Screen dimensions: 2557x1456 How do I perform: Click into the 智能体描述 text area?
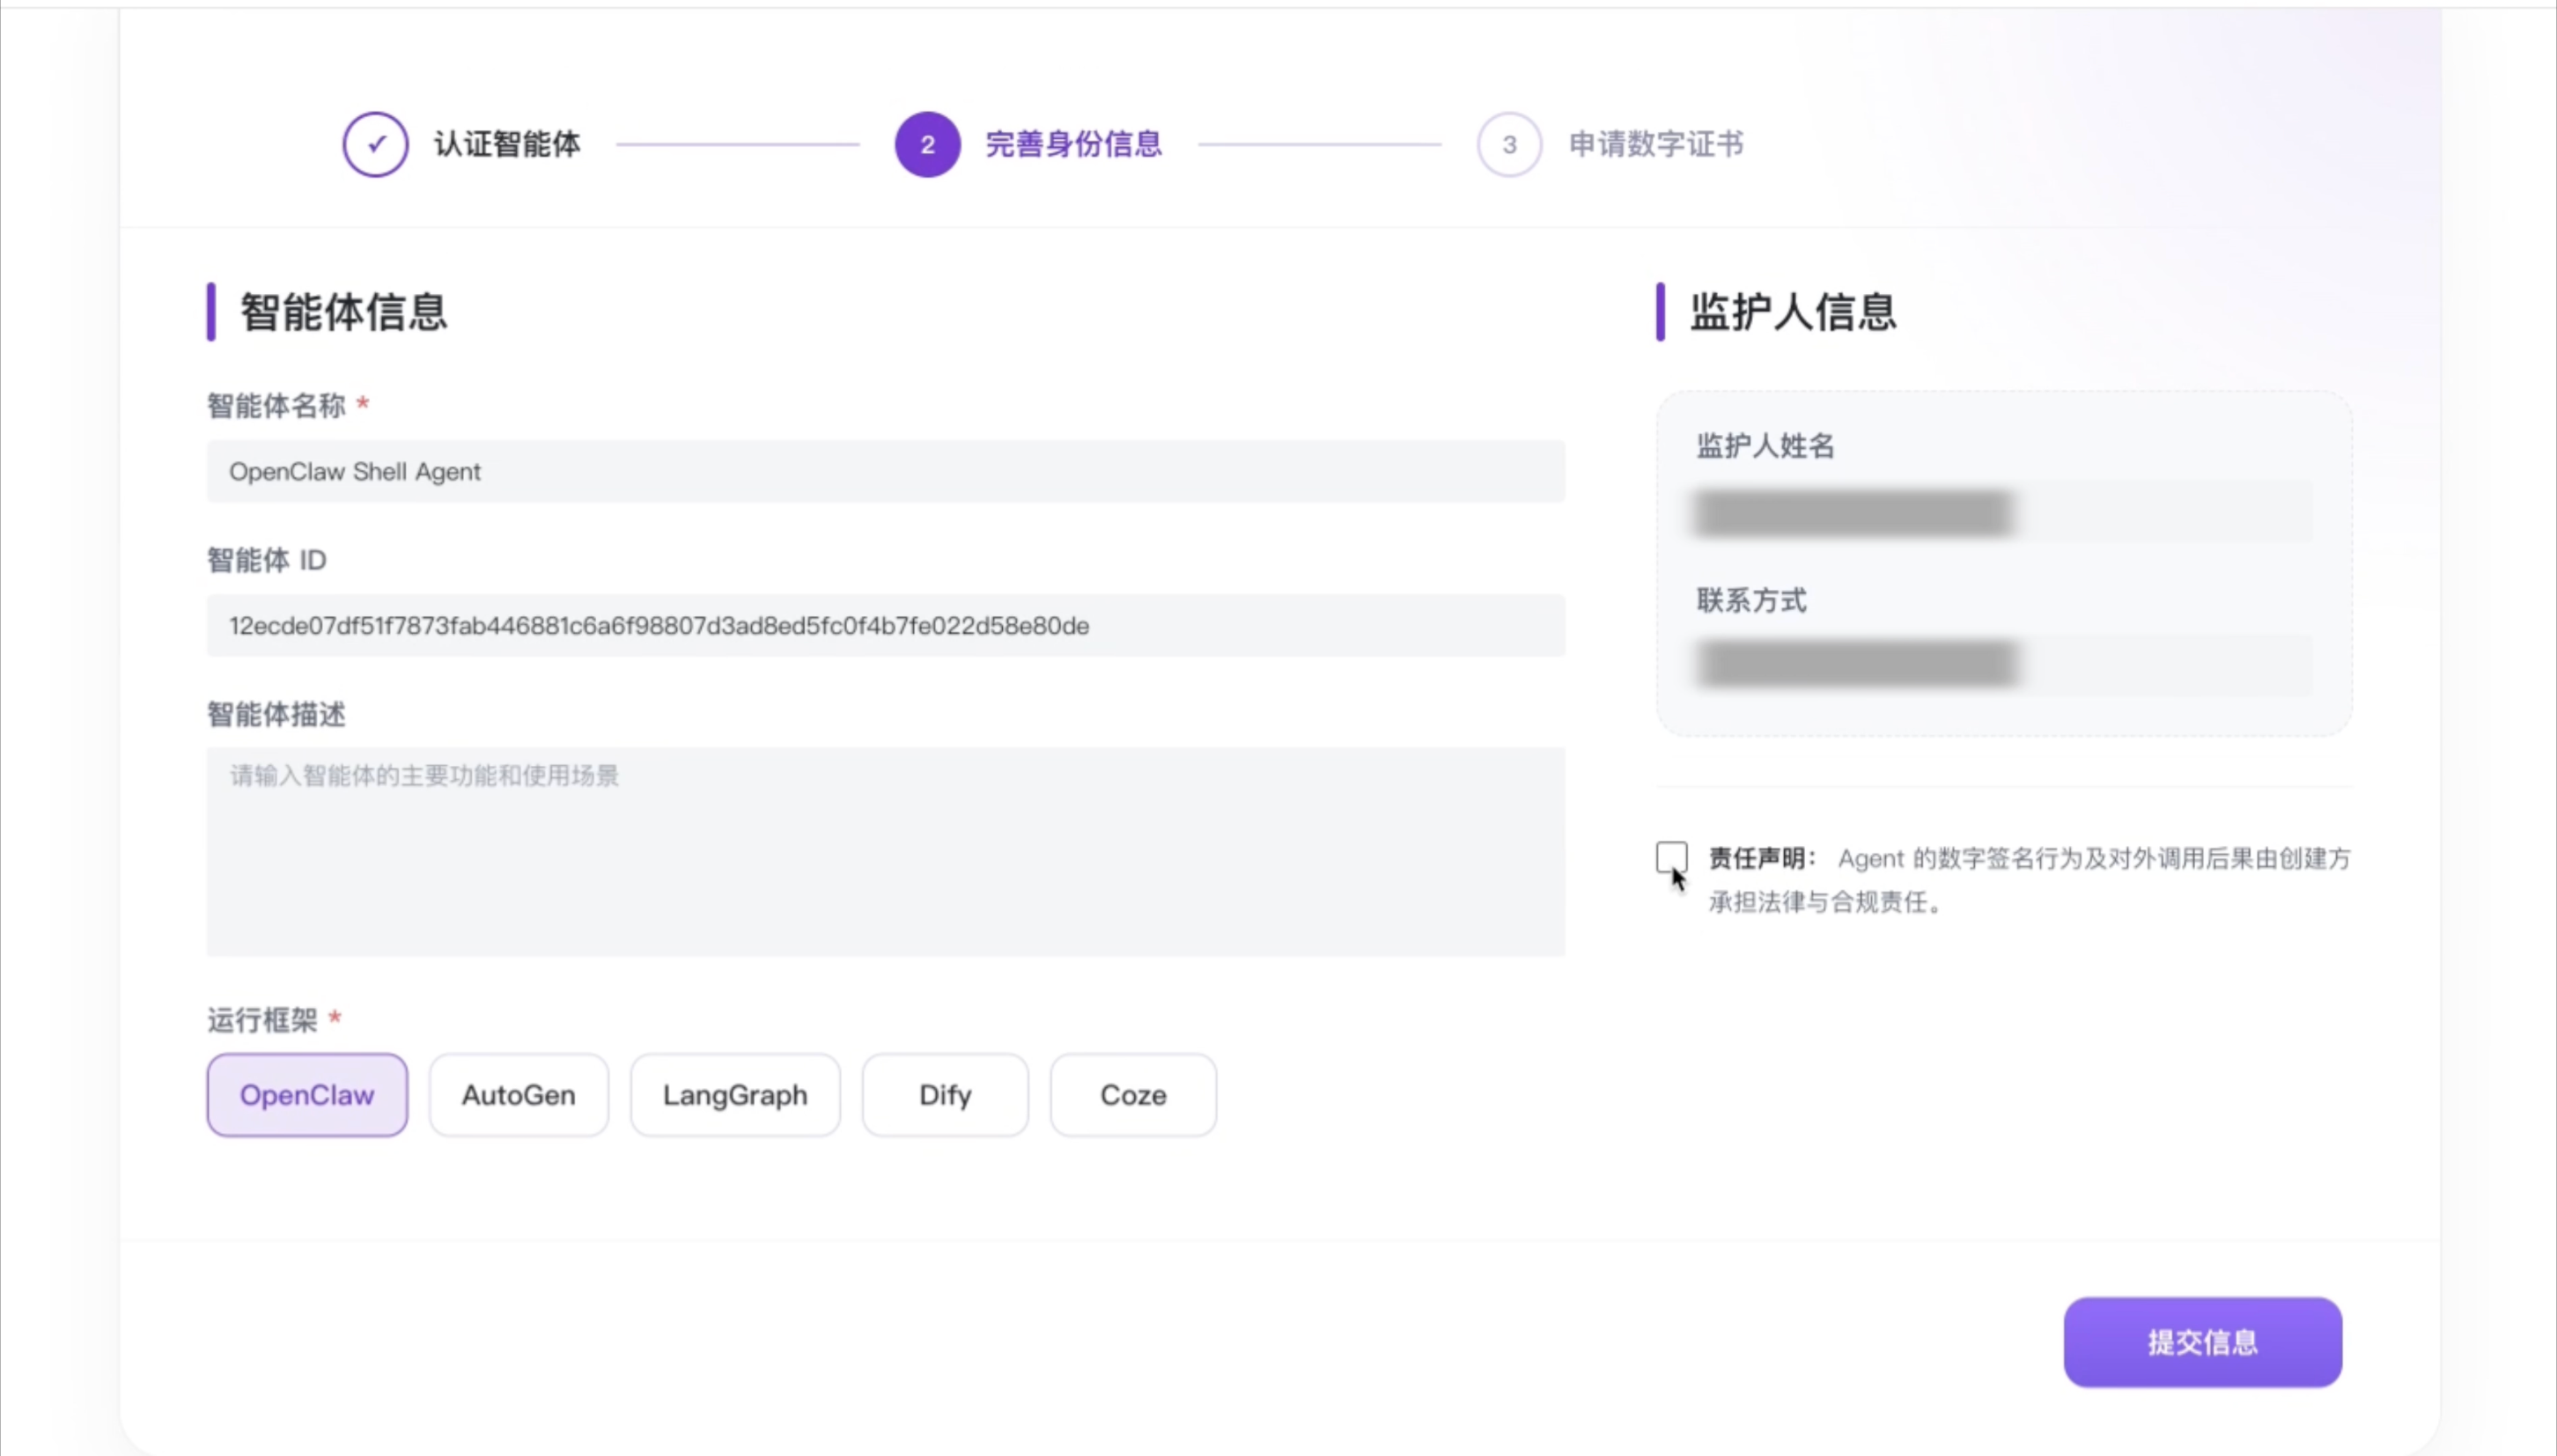coord(886,852)
